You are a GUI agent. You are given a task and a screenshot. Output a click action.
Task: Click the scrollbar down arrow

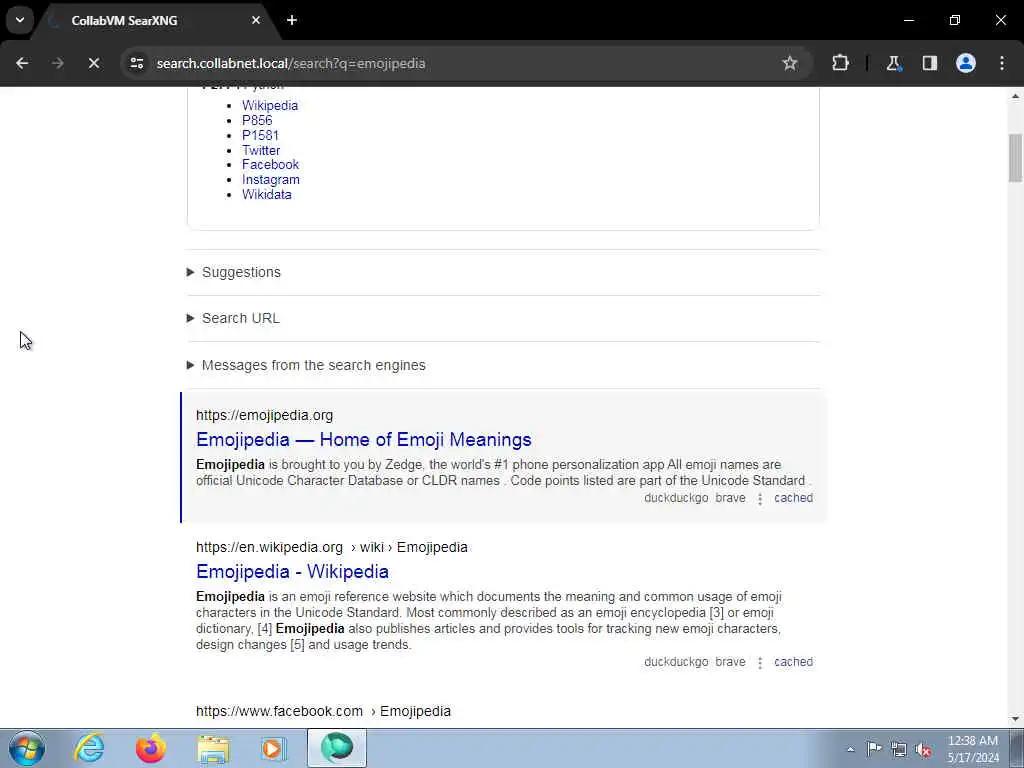pos(1016,719)
